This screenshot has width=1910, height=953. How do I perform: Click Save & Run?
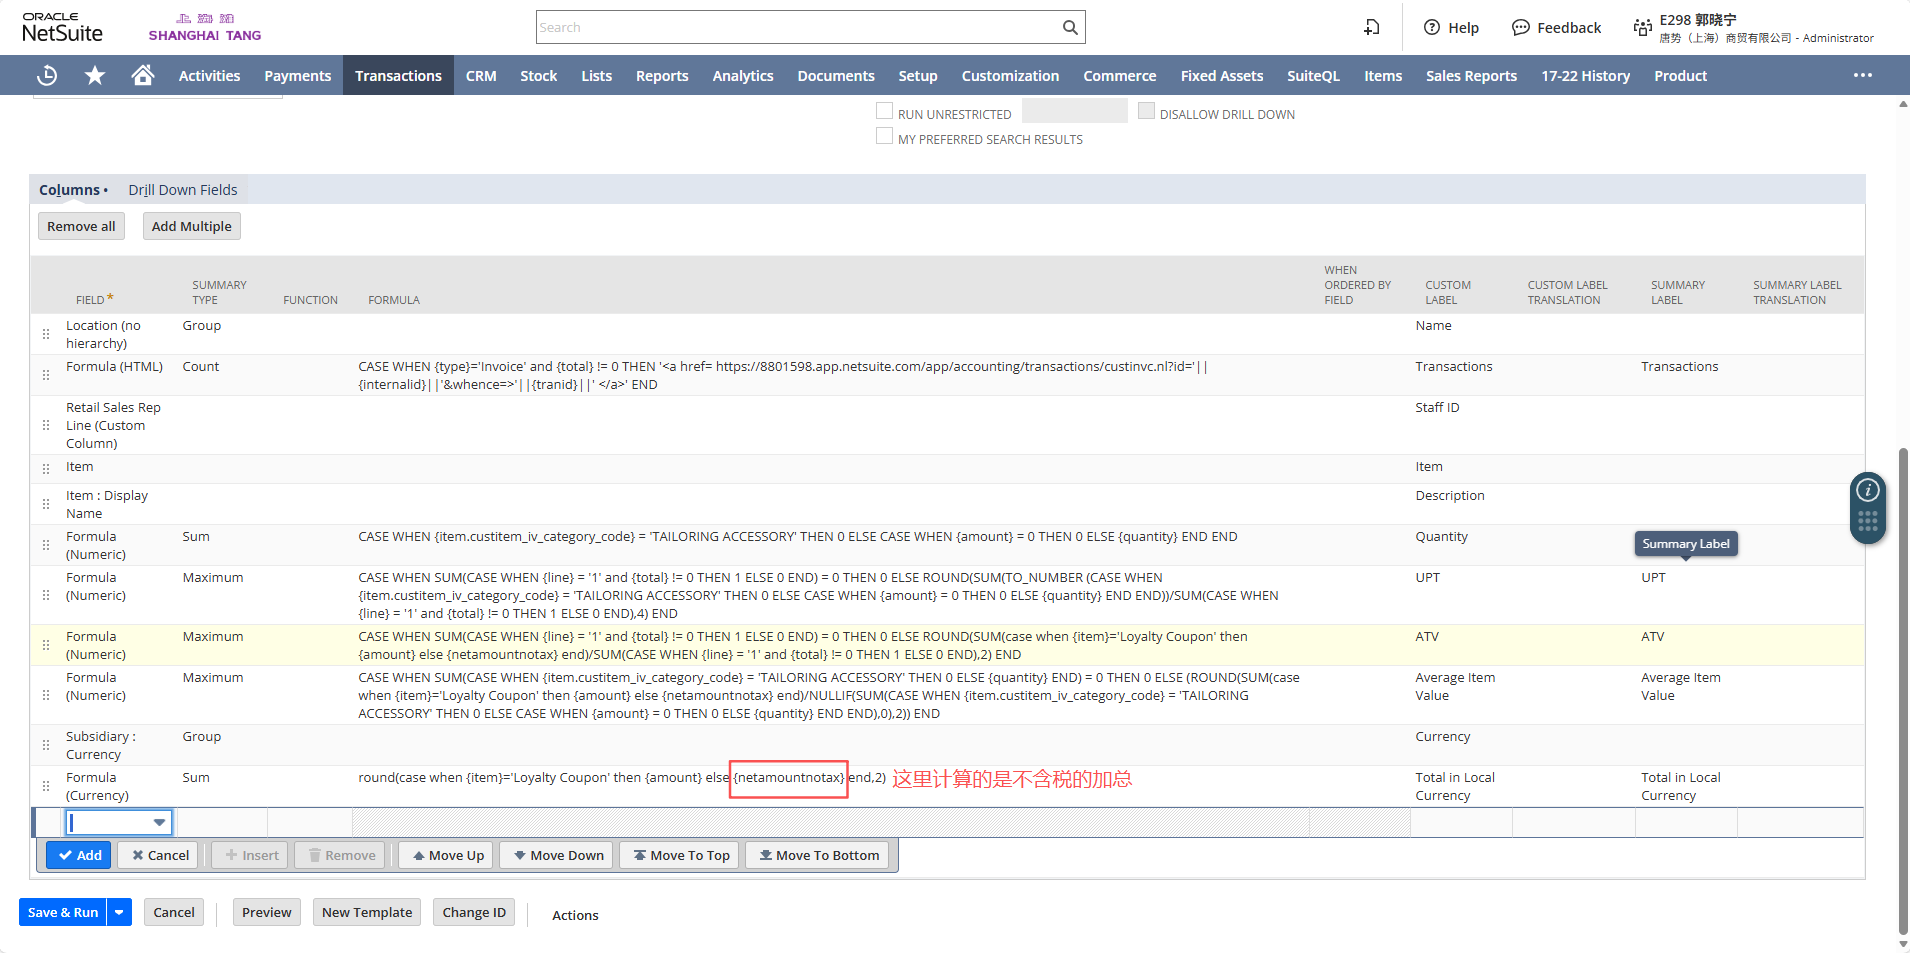tap(63, 912)
